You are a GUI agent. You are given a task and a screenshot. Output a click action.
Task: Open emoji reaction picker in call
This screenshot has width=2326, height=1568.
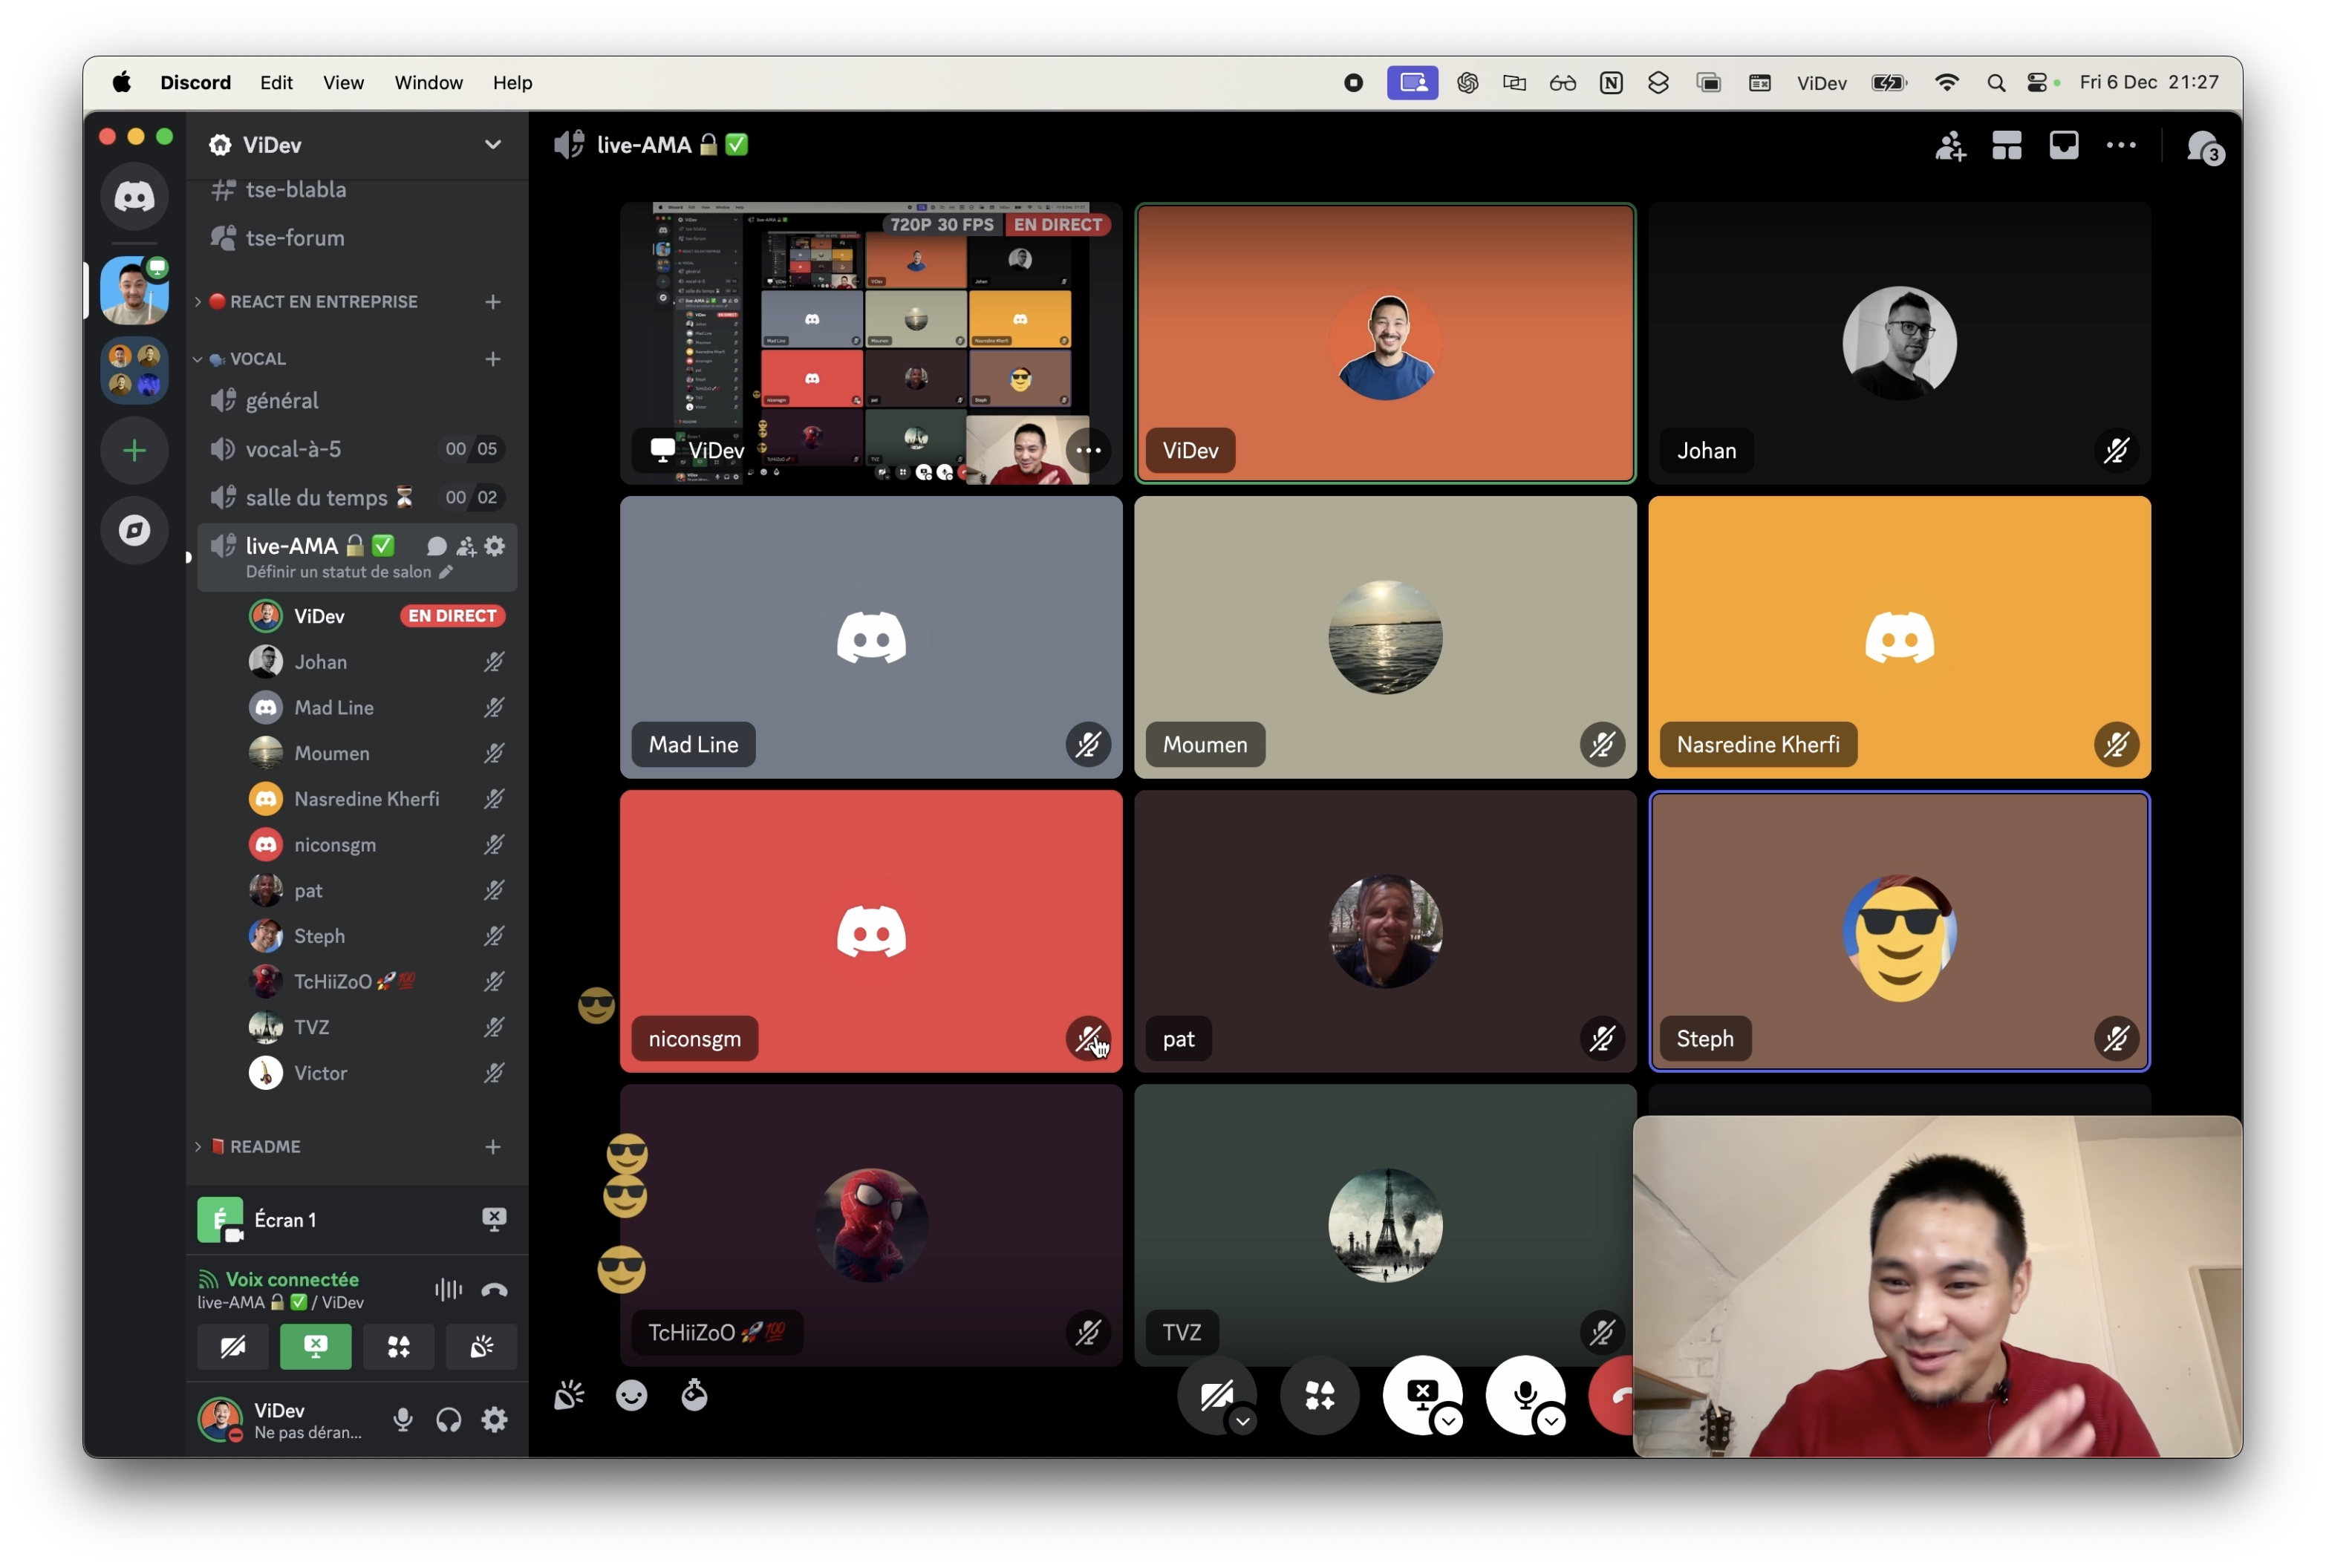point(631,1395)
